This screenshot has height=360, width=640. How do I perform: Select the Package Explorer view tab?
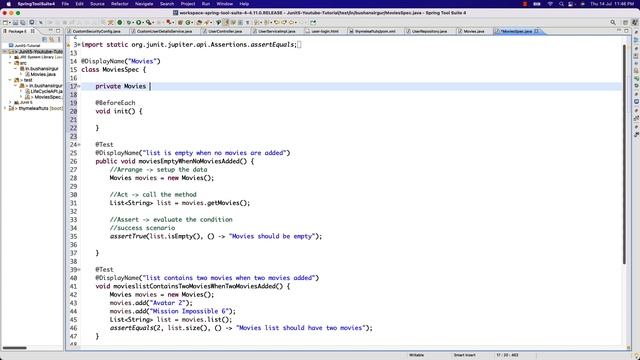(18, 31)
